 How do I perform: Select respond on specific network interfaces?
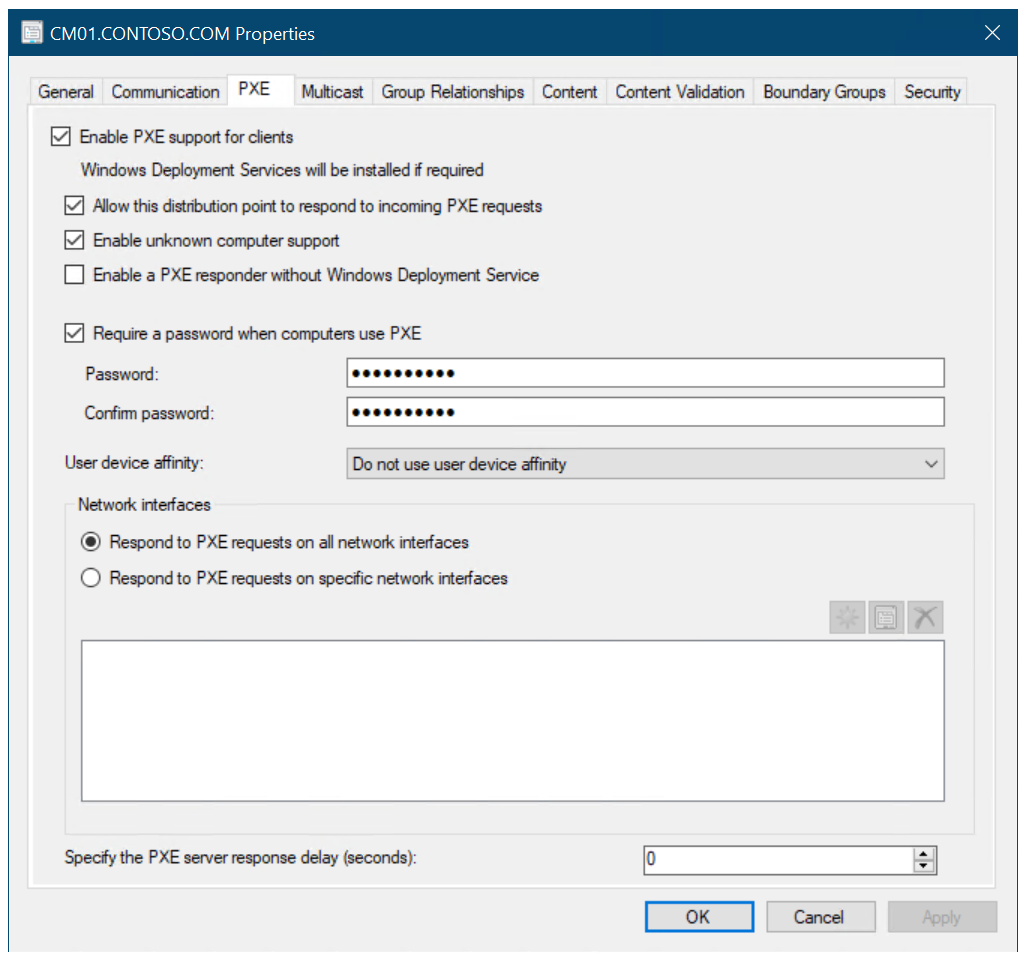click(91, 578)
